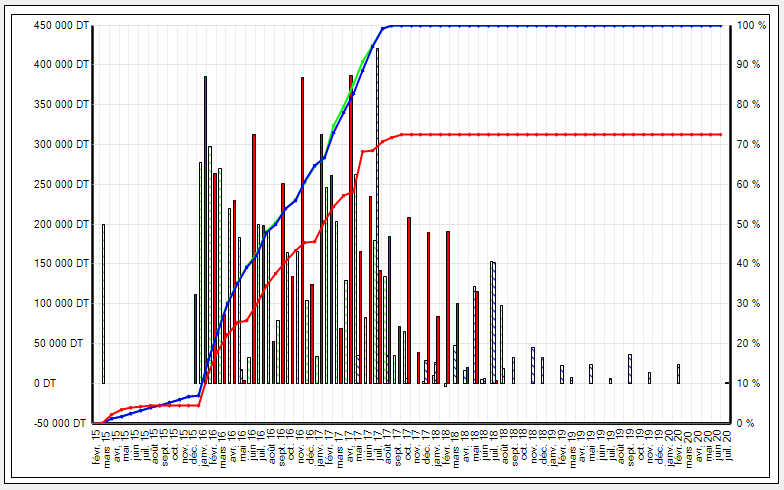
Task: Select the 0 DT axis label
Action: 72,384
